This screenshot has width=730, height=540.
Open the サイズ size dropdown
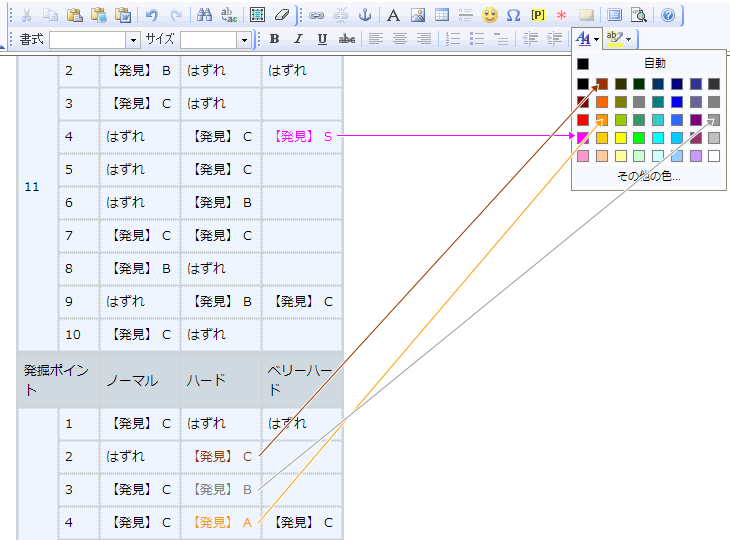[244, 40]
